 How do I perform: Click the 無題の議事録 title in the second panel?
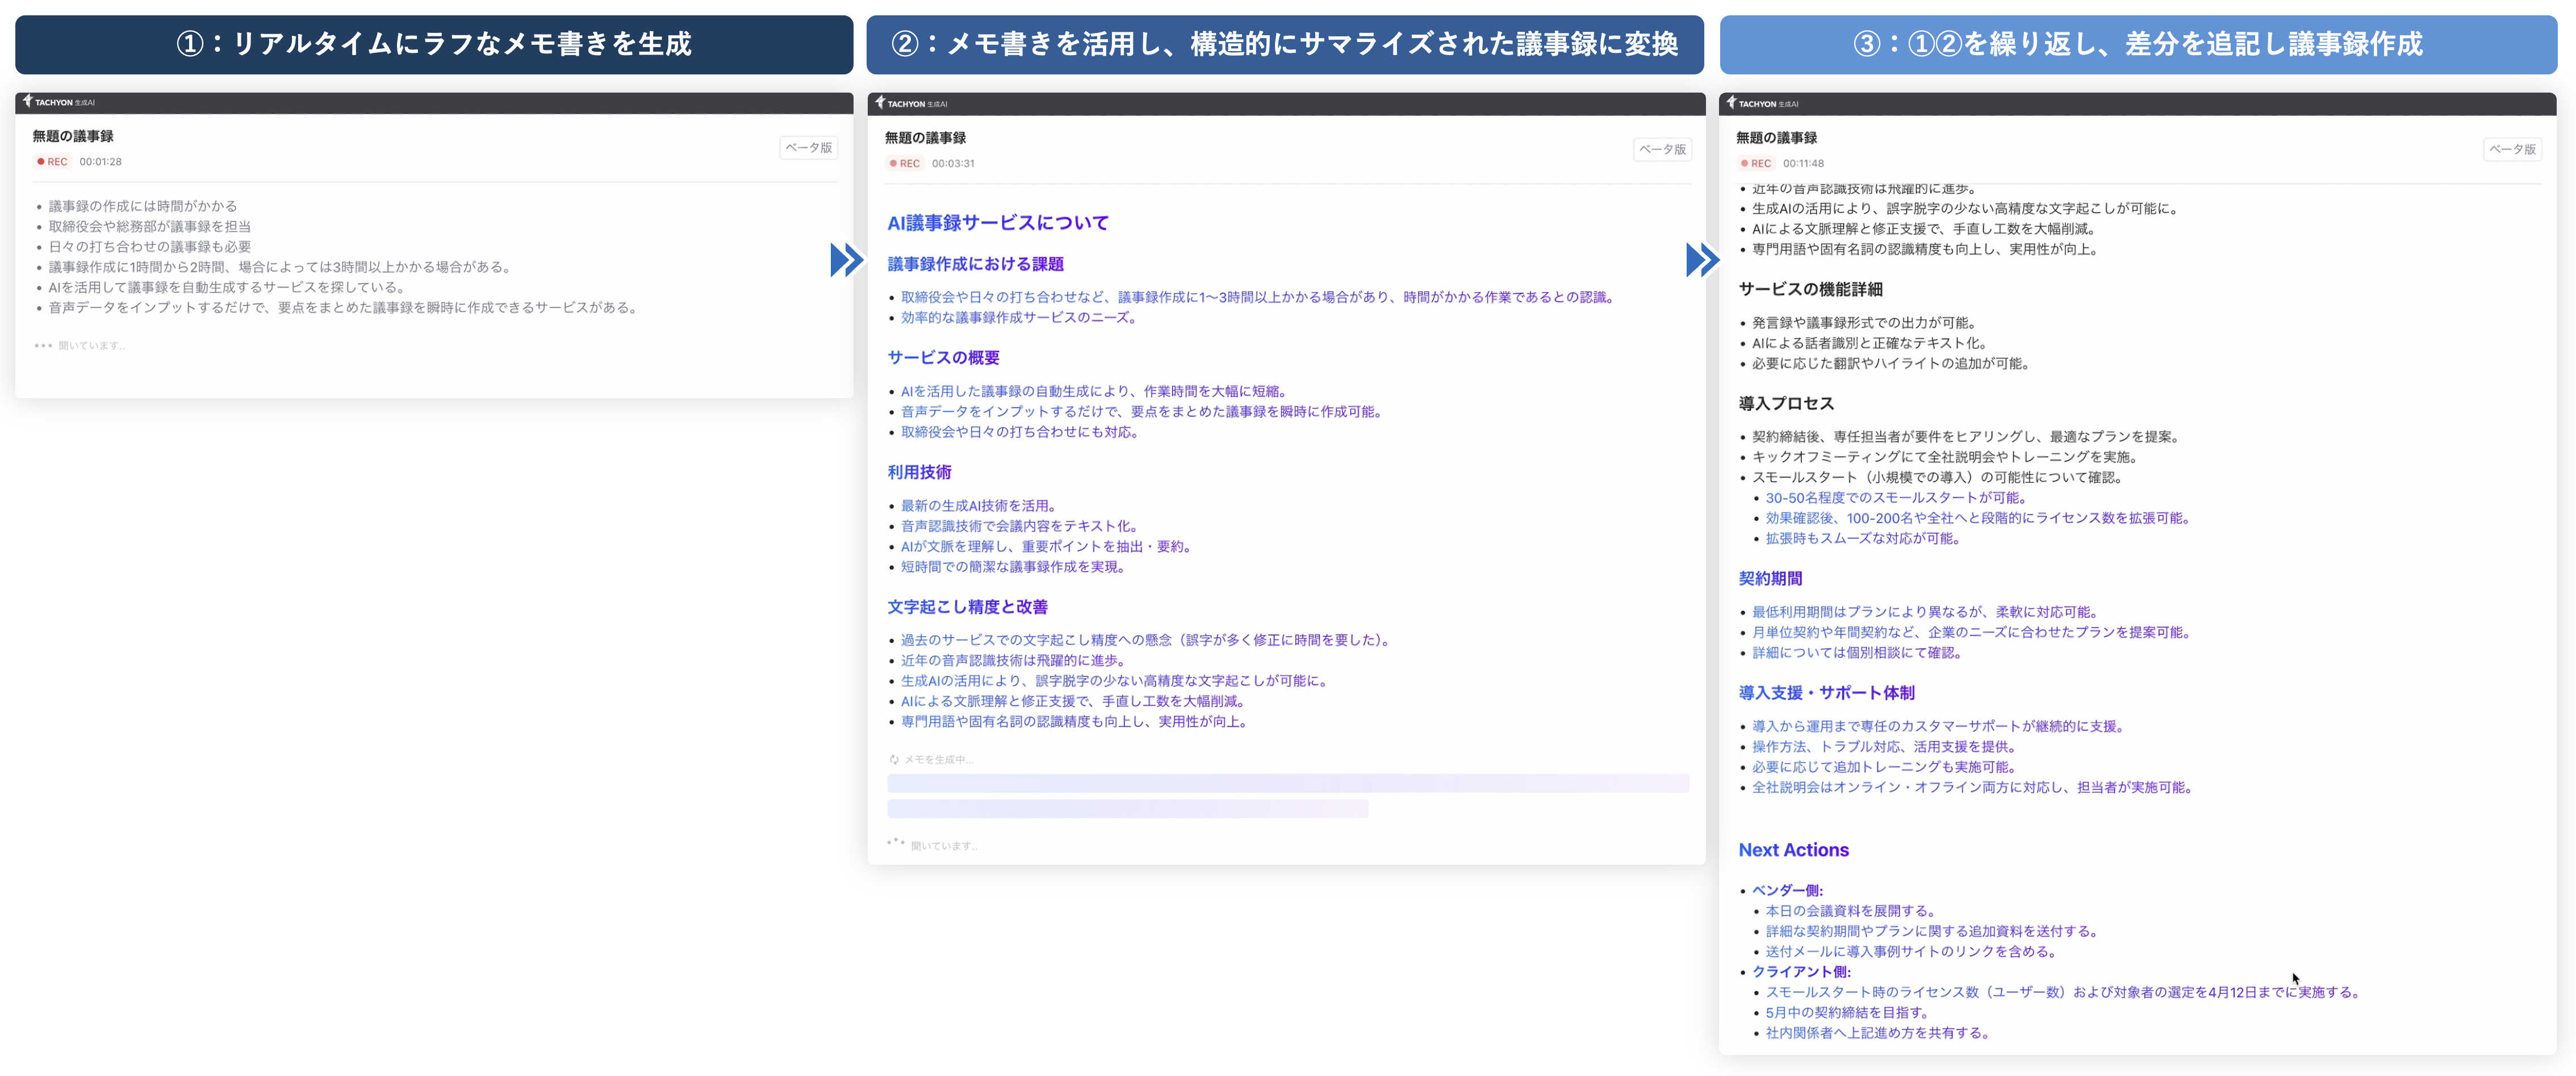(x=925, y=138)
